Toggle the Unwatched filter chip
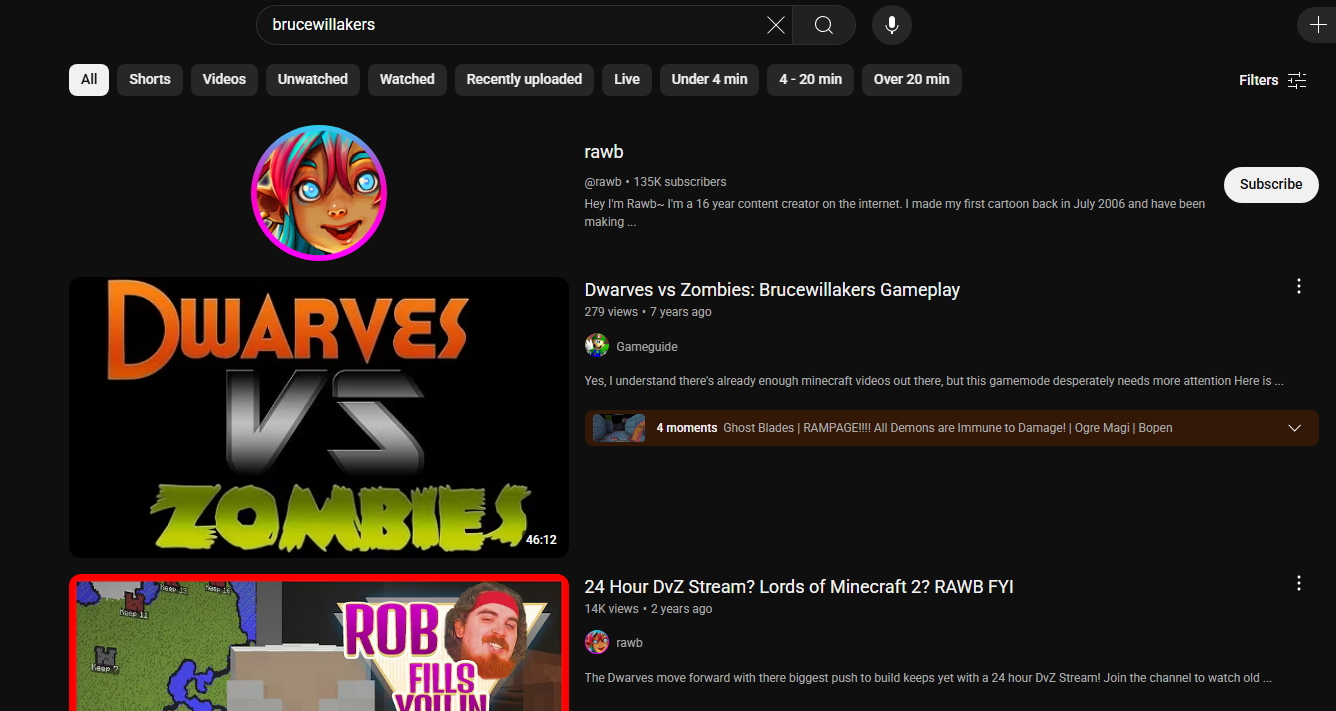 coord(313,80)
